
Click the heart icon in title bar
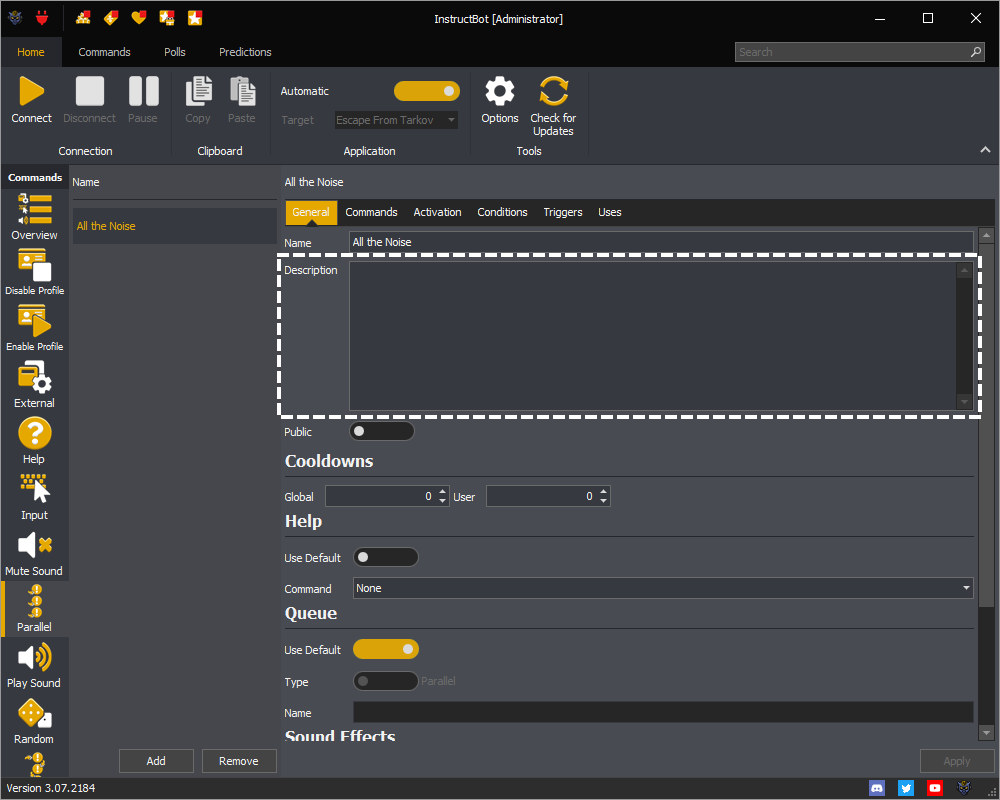tap(138, 18)
